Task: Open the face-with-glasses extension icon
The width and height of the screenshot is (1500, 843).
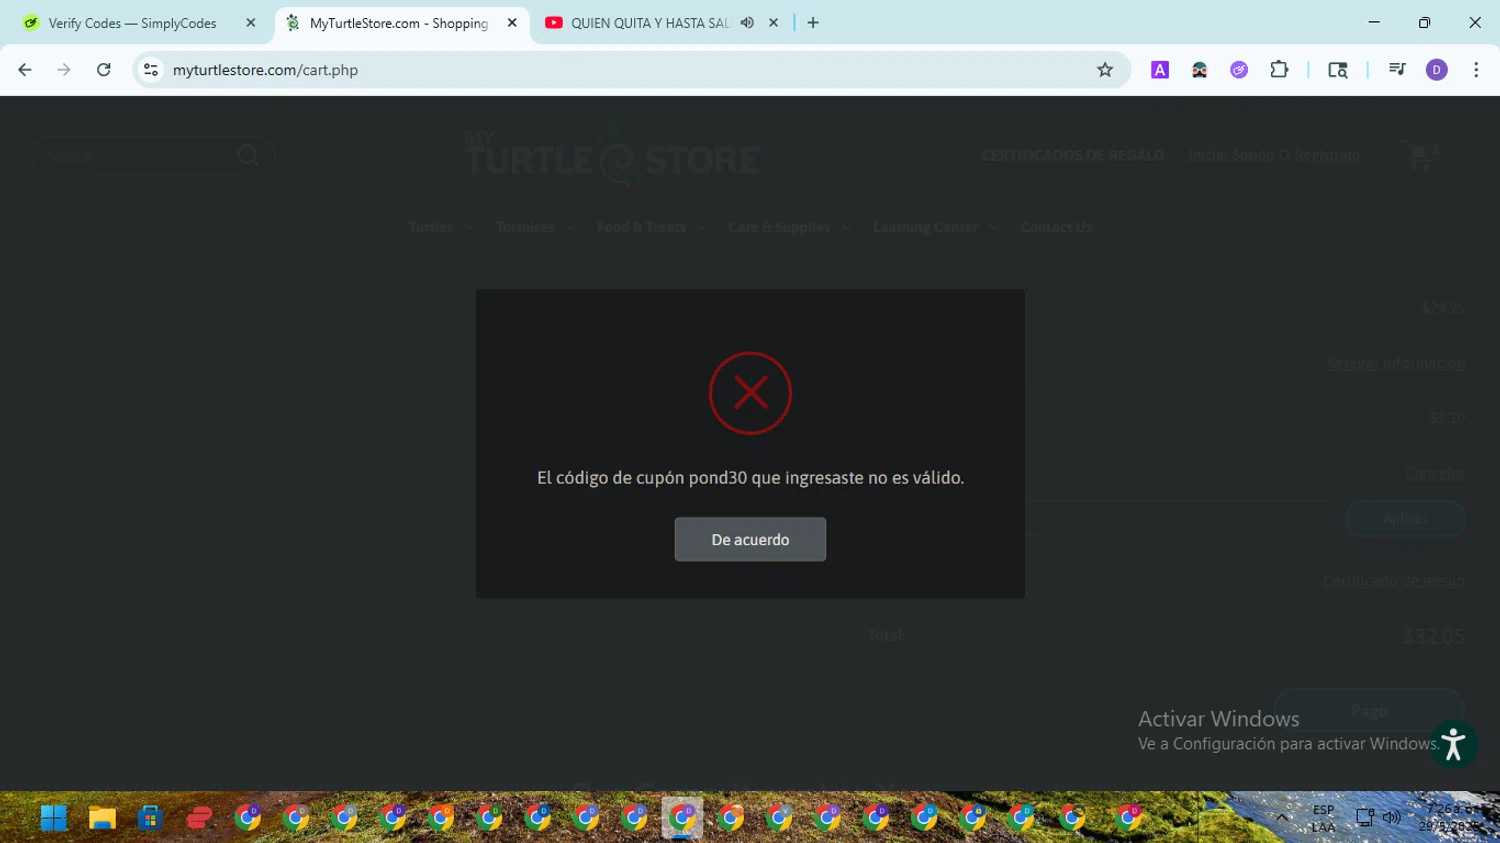Action: [1200, 70]
